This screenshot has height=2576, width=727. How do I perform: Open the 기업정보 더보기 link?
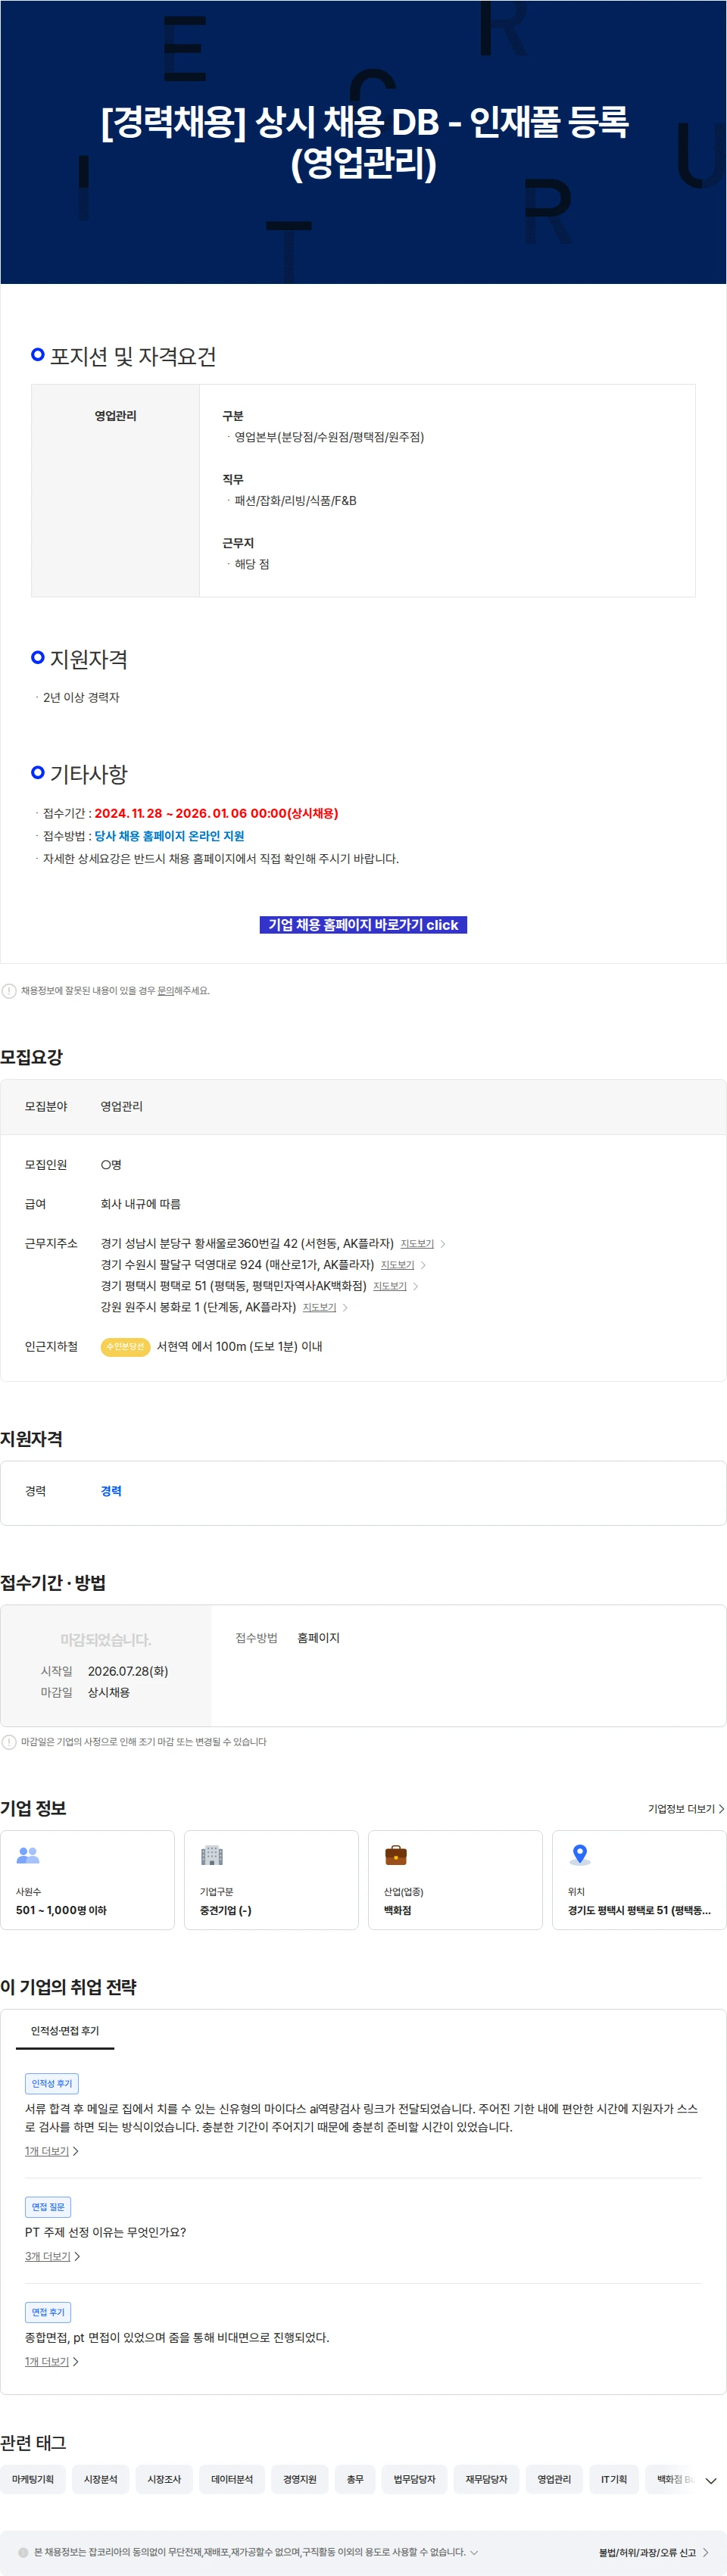[686, 1809]
